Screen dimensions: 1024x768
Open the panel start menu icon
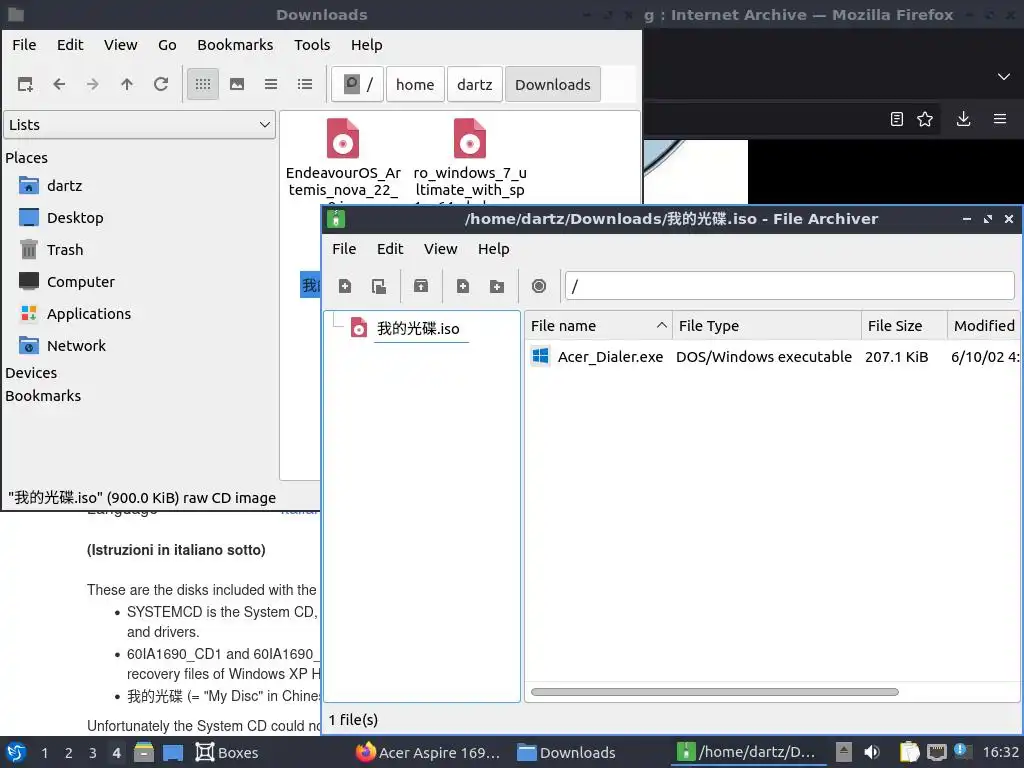click(16, 752)
